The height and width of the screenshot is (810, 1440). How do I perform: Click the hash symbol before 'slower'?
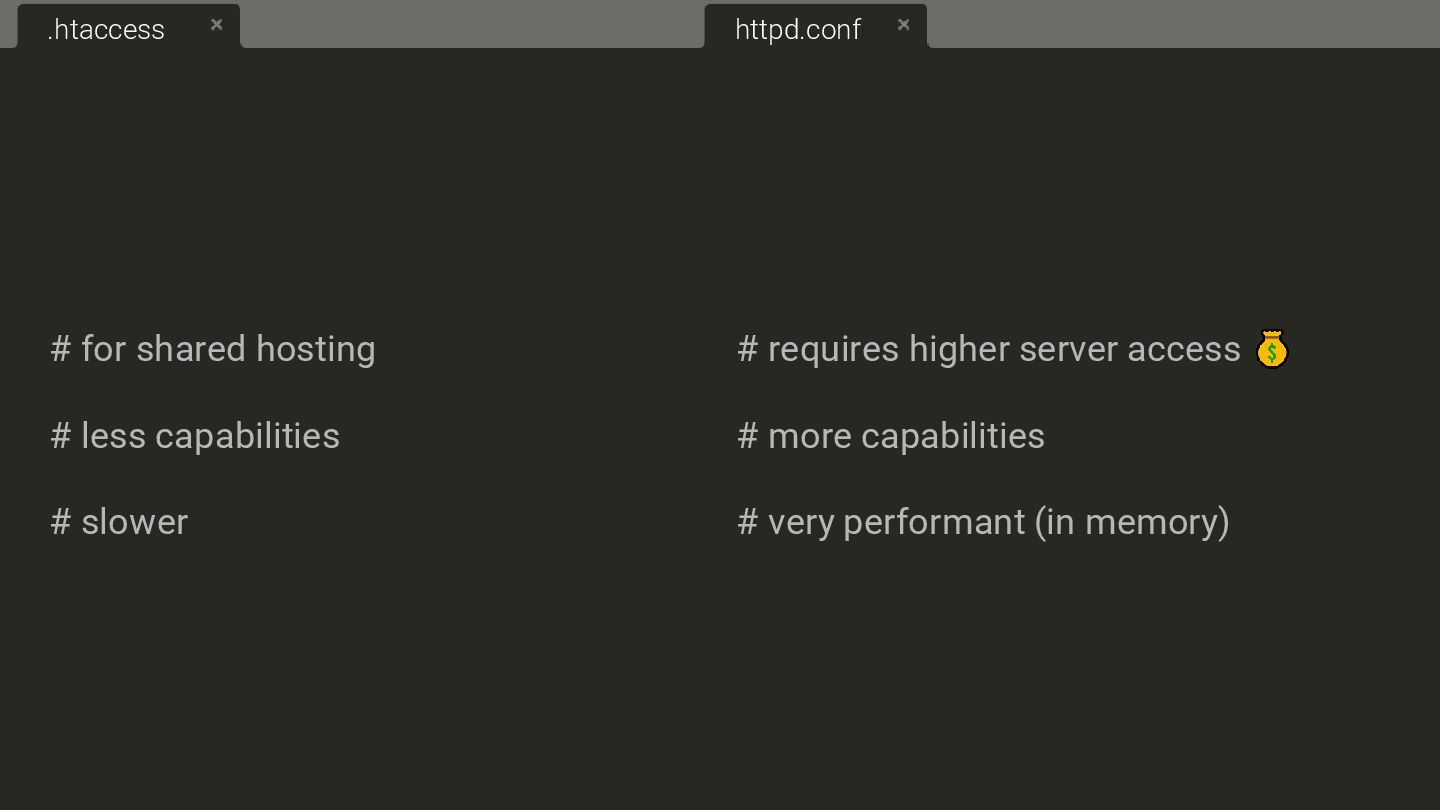click(61, 522)
